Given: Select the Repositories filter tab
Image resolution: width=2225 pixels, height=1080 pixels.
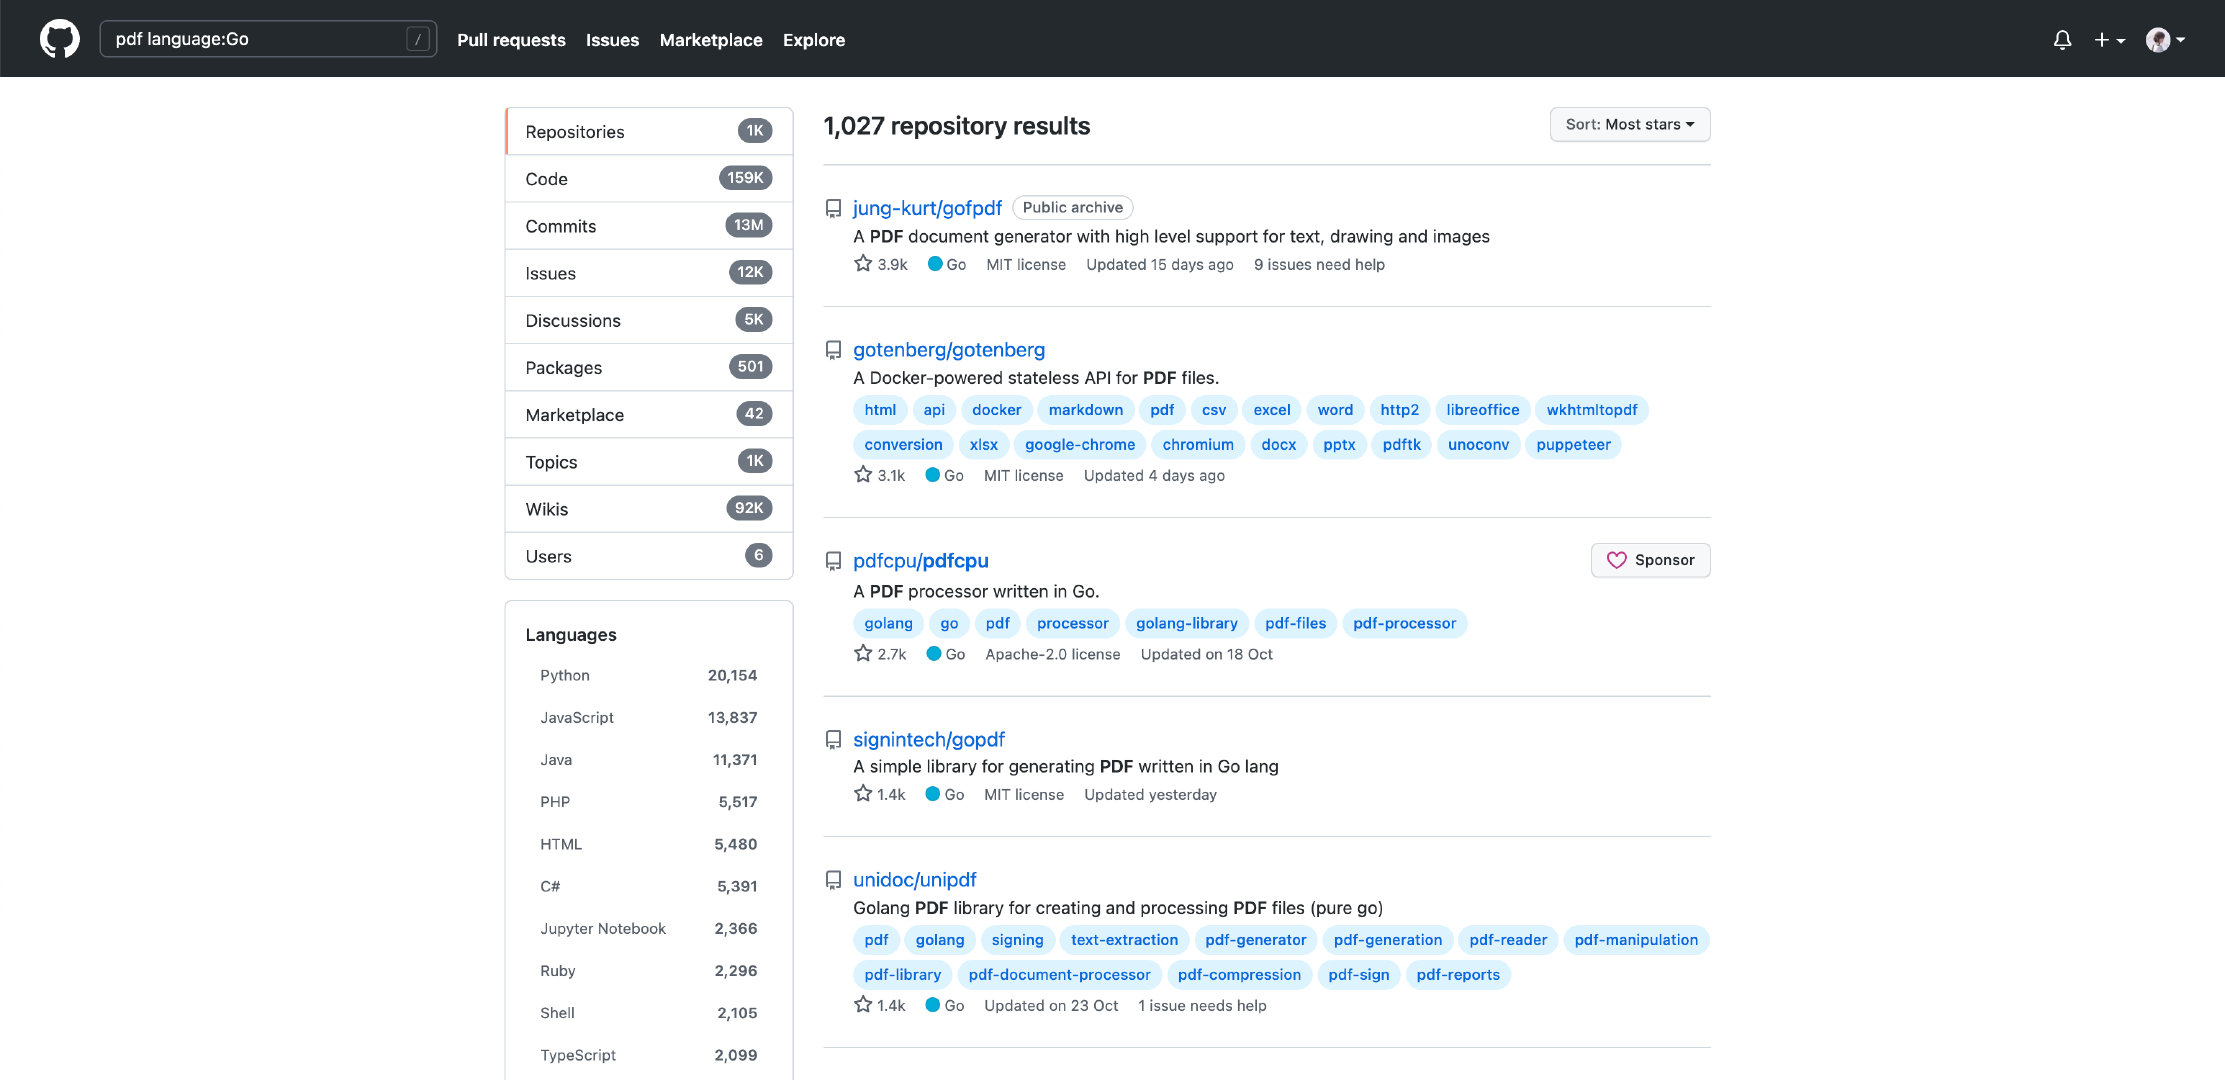Looking at the screenshot, I should 647,132.
